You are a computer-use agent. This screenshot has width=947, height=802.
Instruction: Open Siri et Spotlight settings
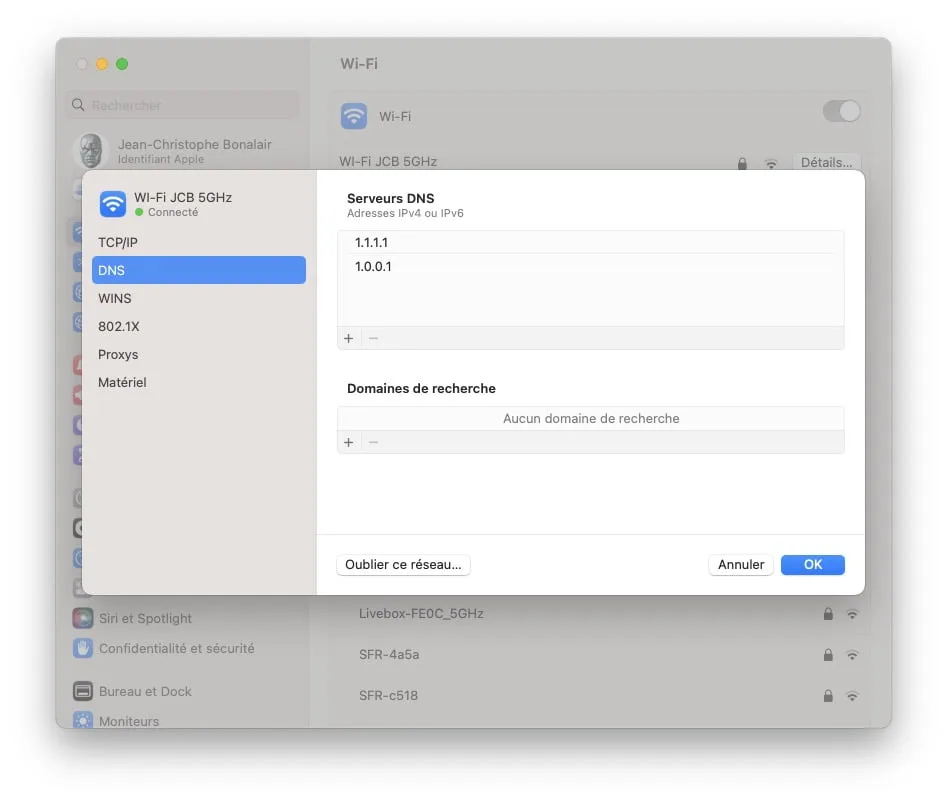[145, 618]
